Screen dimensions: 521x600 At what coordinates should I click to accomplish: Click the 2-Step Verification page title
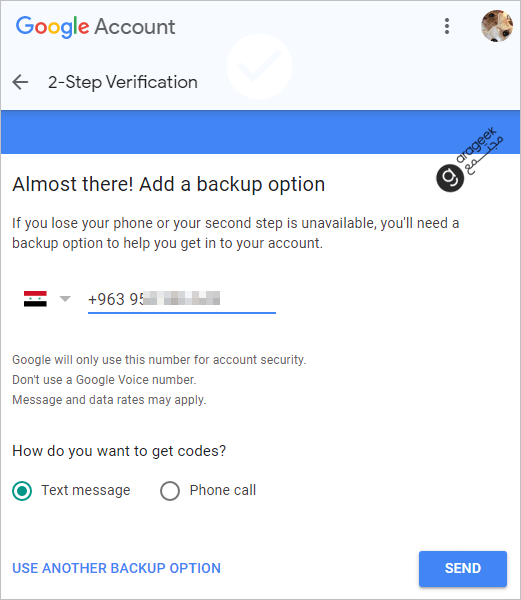click(123, 82)
